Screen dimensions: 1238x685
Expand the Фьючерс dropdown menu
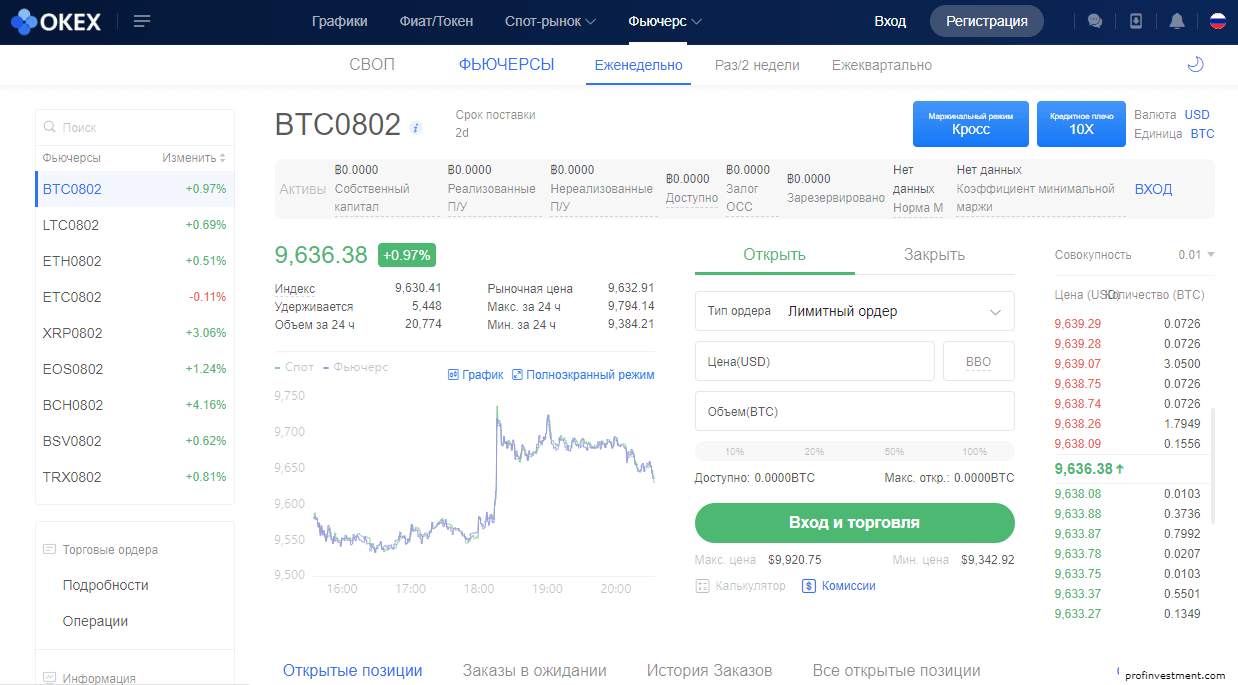pos(665,21)
